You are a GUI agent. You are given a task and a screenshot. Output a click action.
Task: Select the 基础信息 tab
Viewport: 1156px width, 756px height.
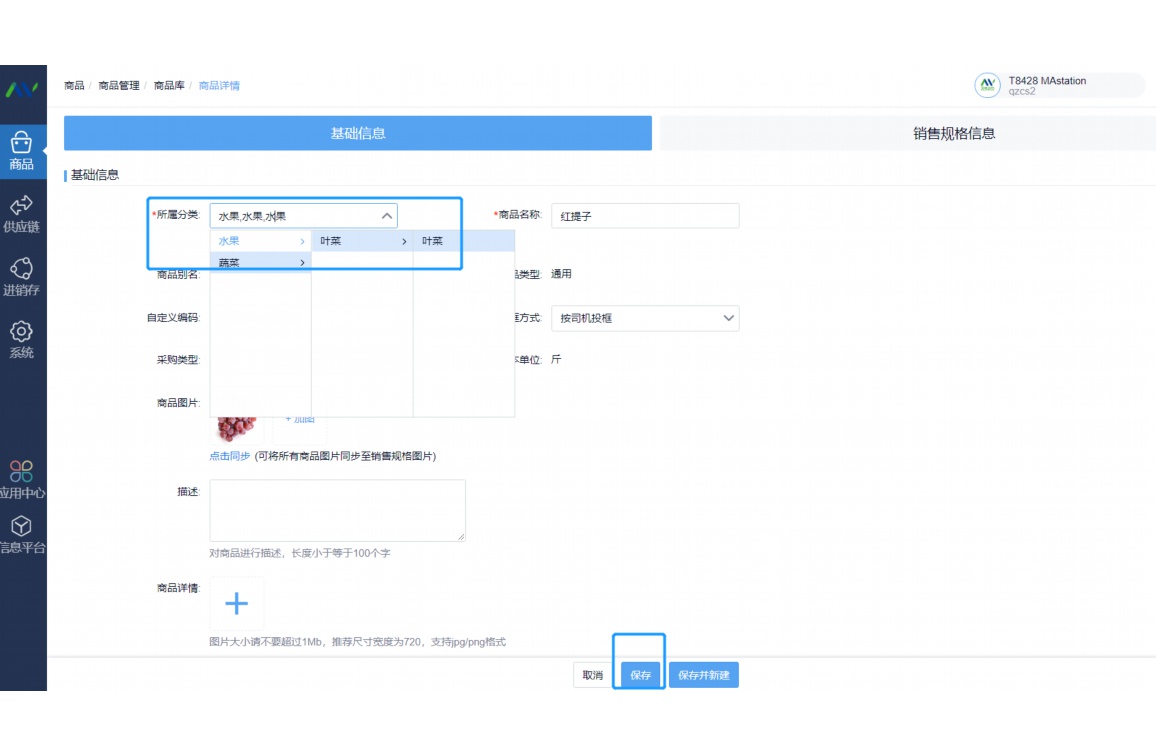tap(358, 133)
